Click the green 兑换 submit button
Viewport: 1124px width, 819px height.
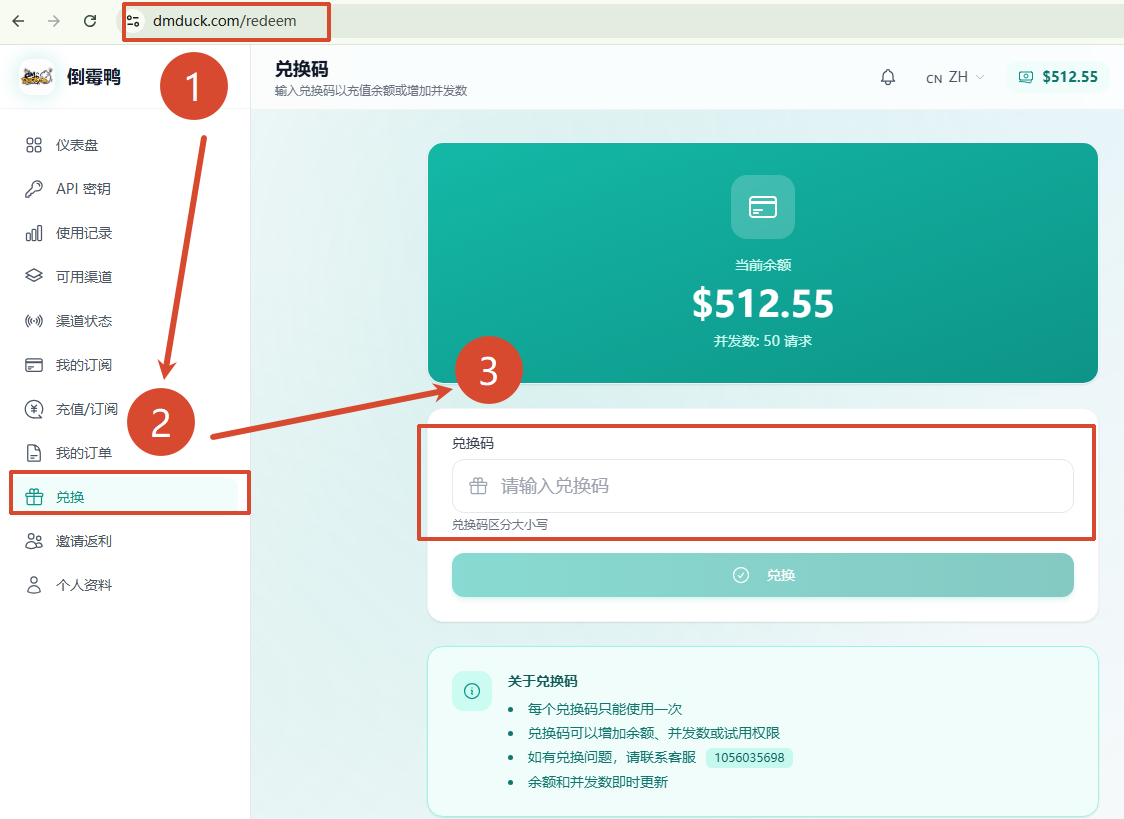pyautogui.click(x=763, y=575)
